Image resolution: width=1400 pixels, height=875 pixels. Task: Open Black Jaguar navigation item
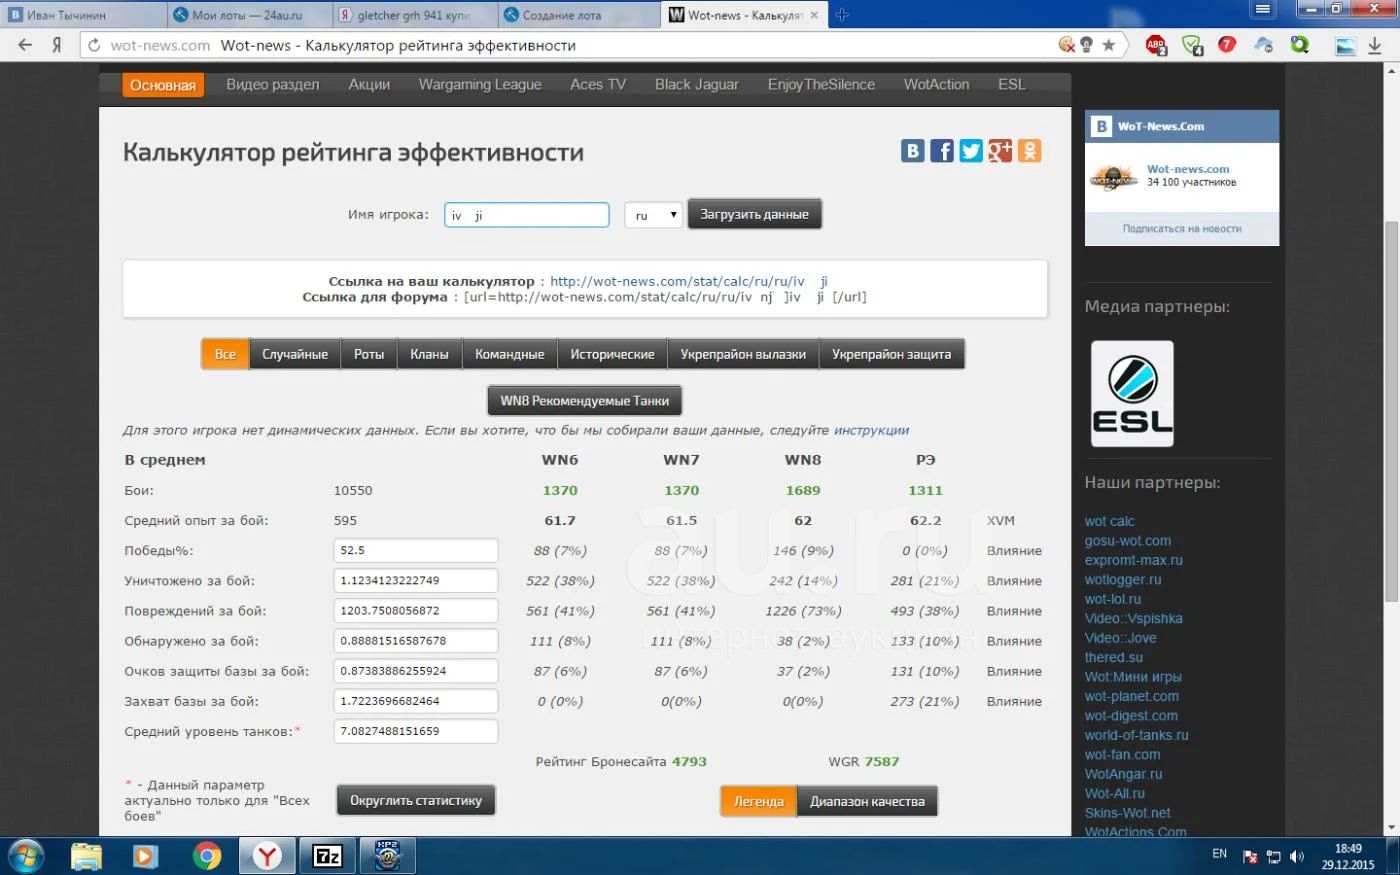[x=697, y=85]
